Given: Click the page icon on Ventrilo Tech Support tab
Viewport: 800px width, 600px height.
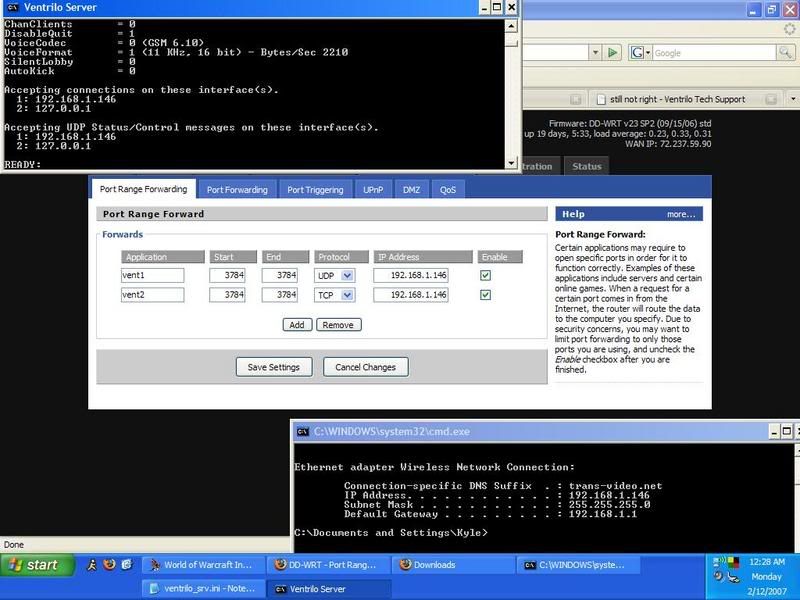Looking at the screenshot, I should coord(601,99).
